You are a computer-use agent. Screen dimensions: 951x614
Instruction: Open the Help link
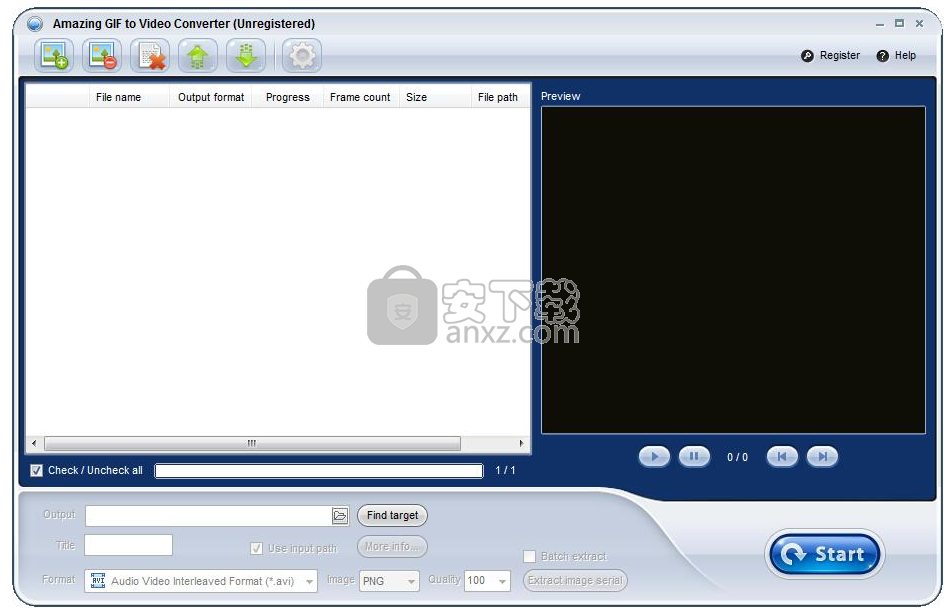905,55
